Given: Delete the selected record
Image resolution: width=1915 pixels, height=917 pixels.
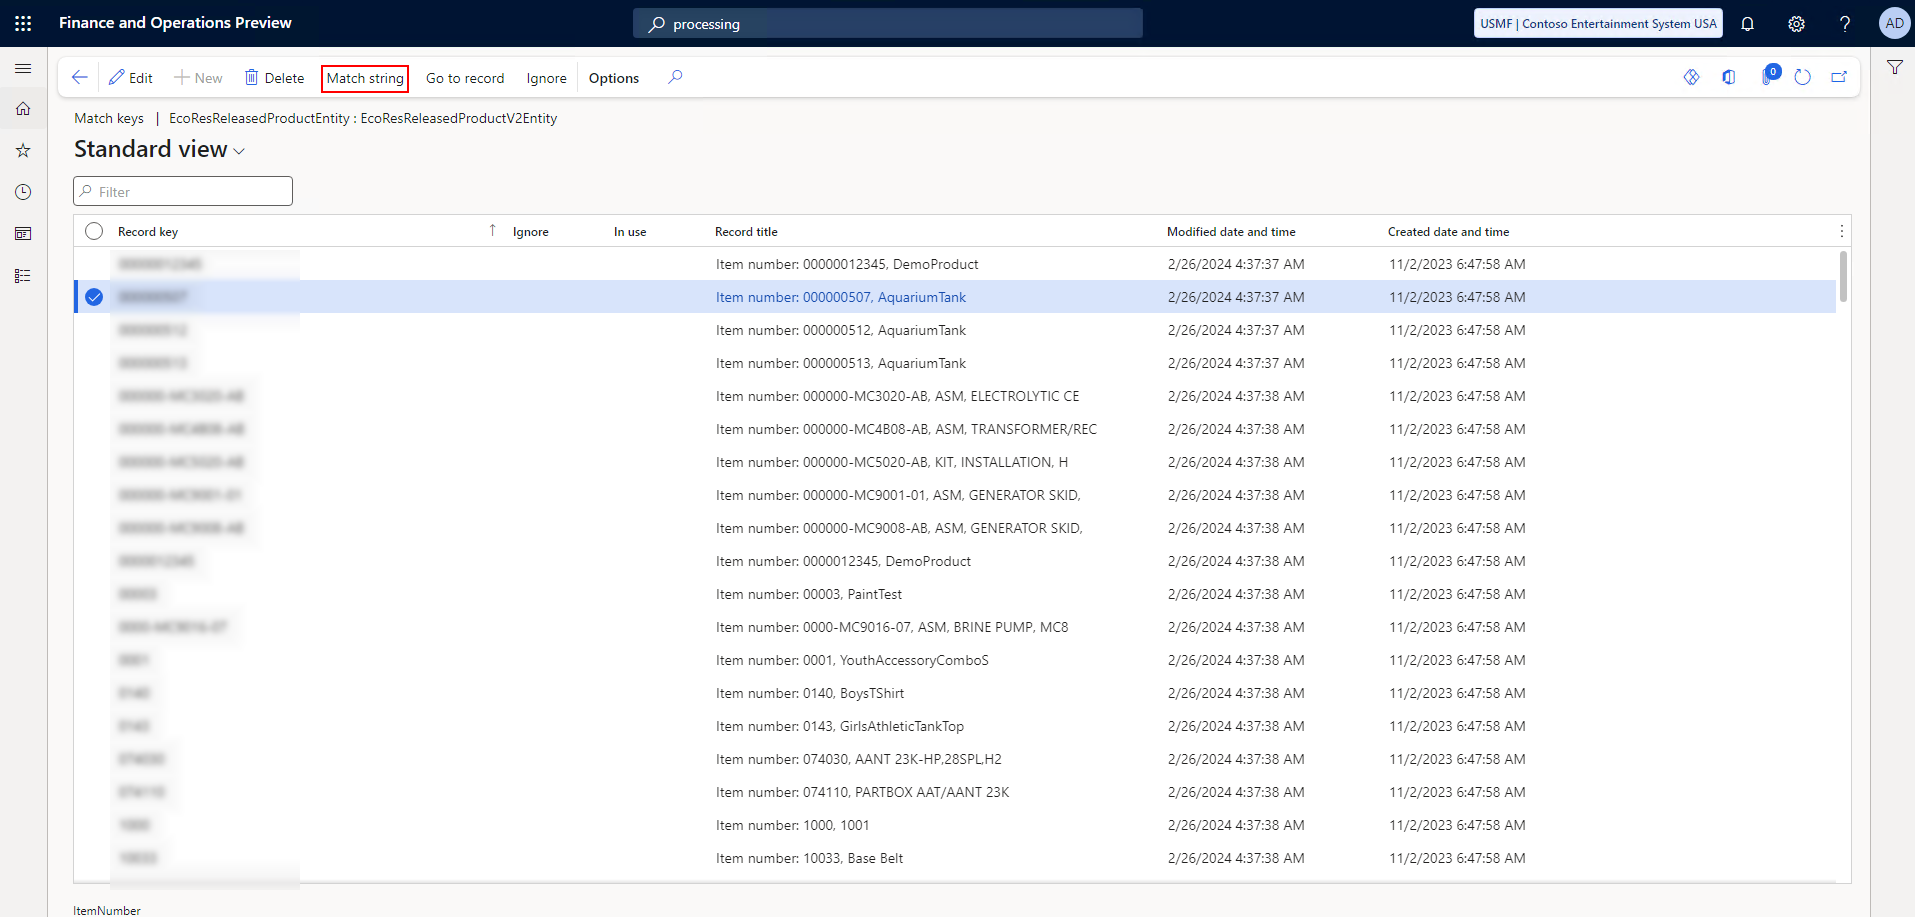Looking at the screenshot, I should click(275, 78).
